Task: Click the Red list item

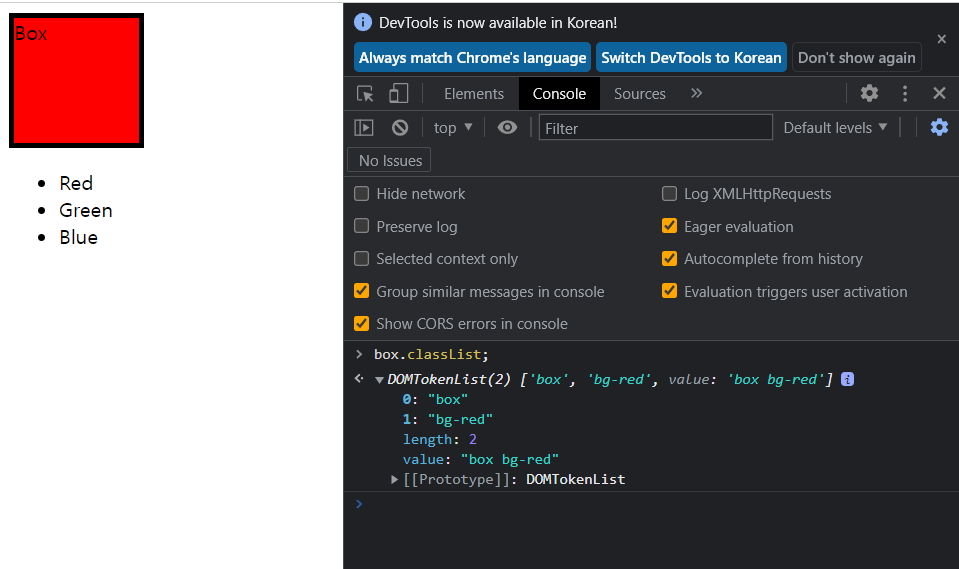Action: pos(76,183)
